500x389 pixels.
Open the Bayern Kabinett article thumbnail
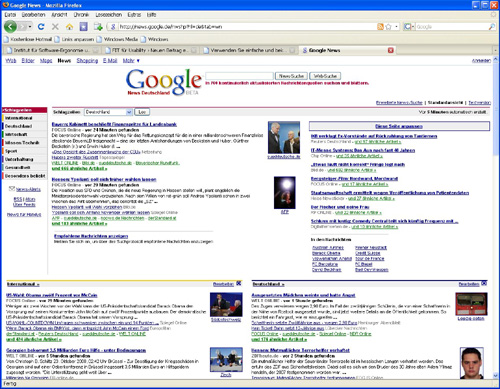point(284,137)
